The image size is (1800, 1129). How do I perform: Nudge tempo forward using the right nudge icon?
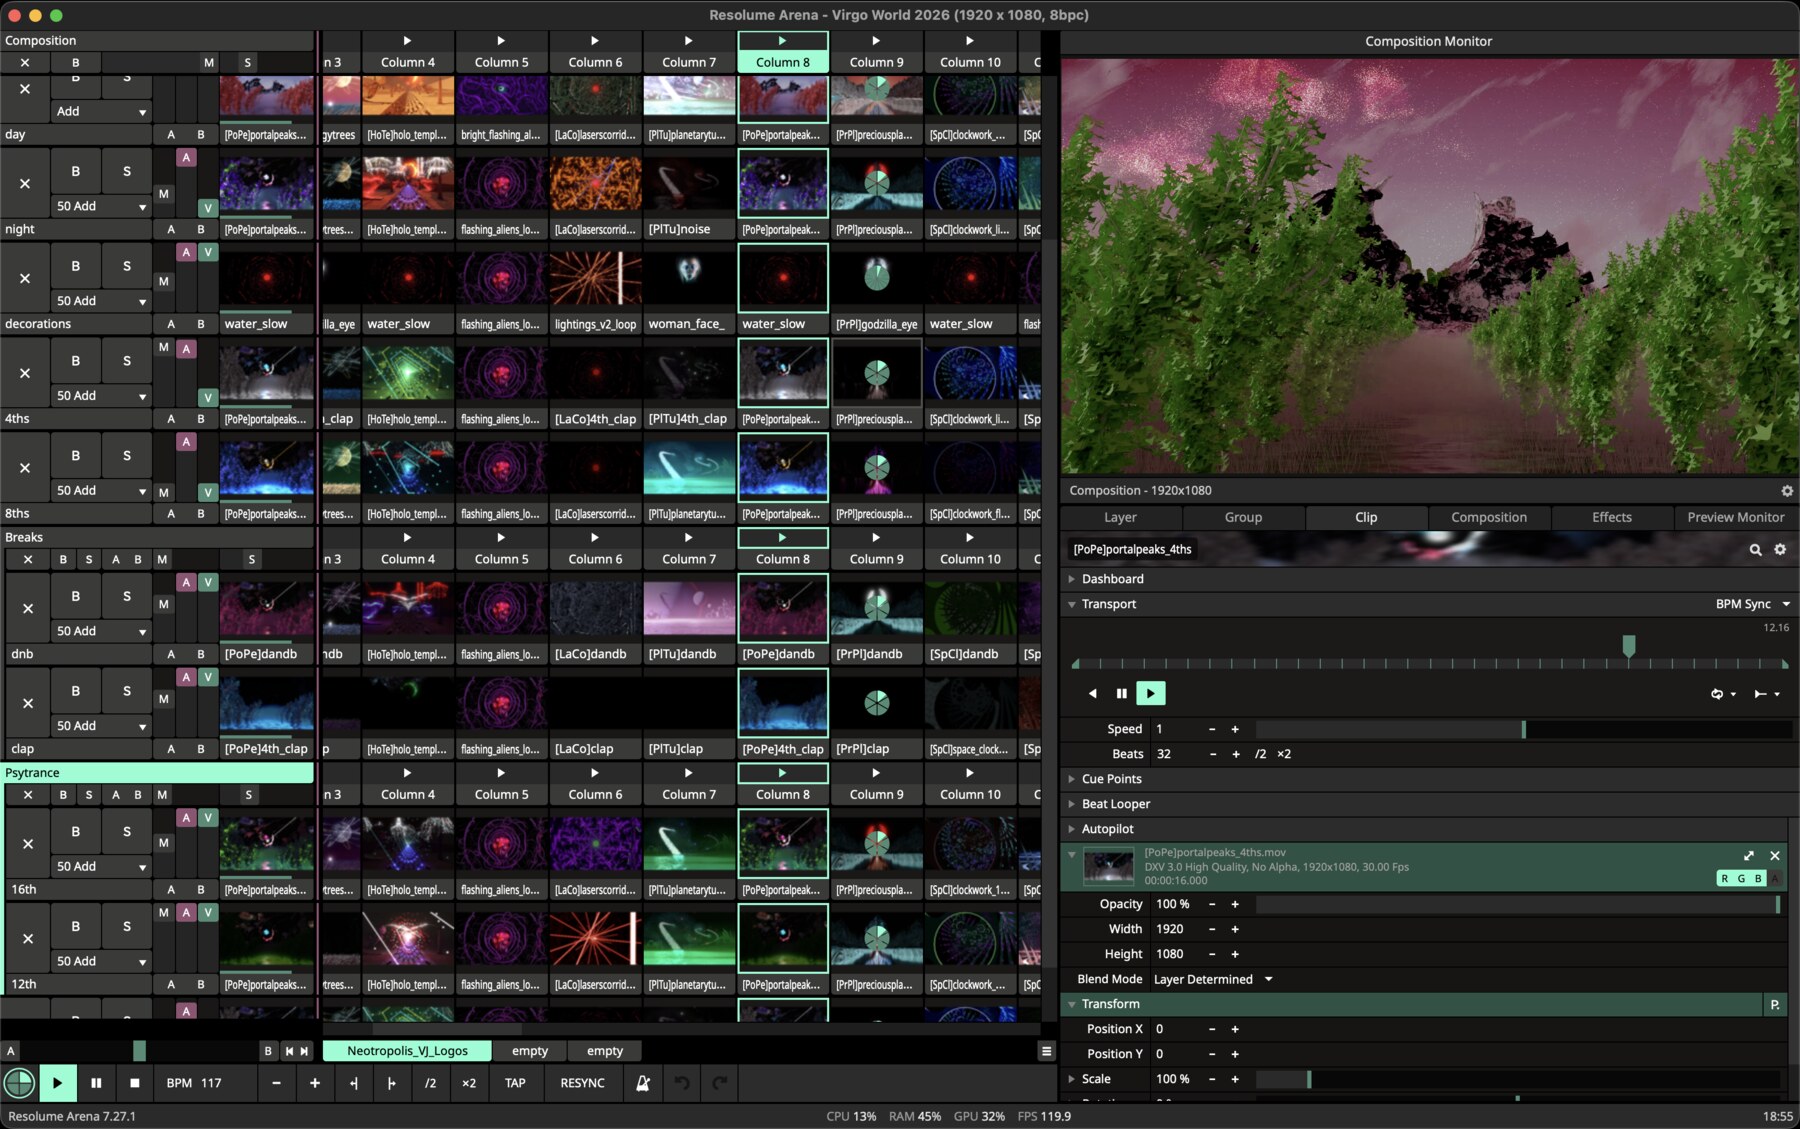[391, 1083]
